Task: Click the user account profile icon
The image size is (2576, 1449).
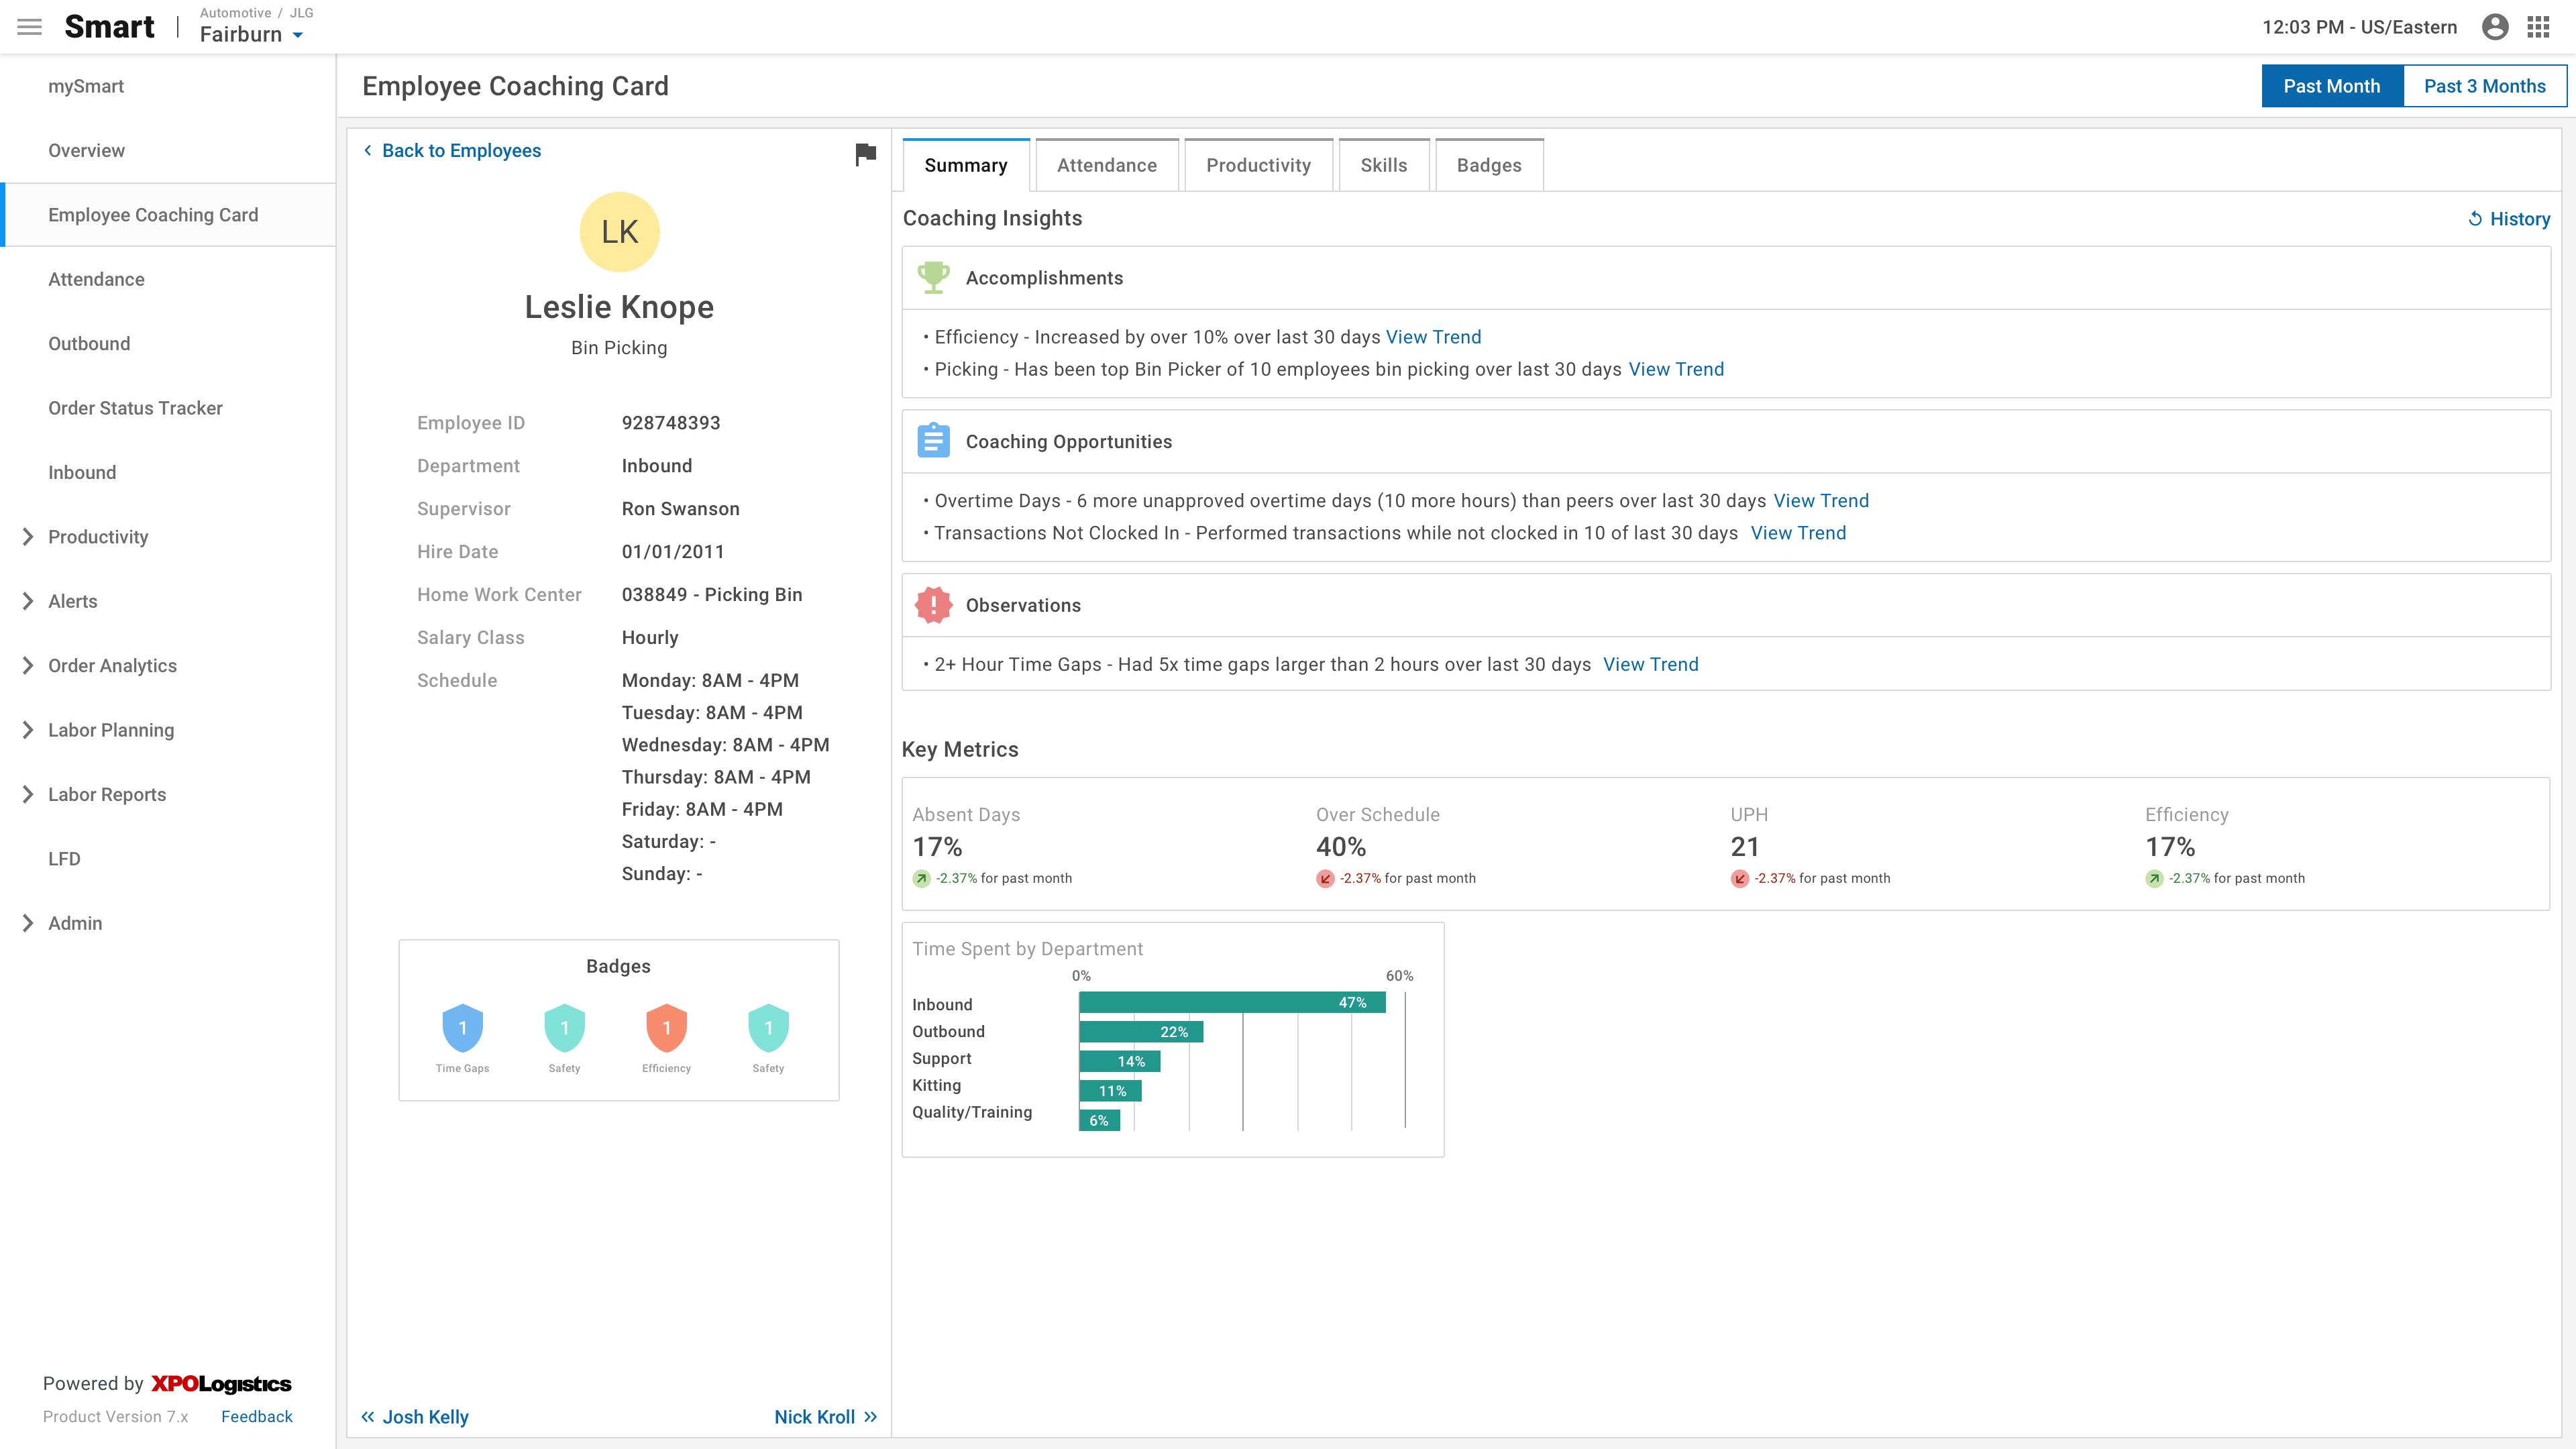Action: coord(2494,27)
